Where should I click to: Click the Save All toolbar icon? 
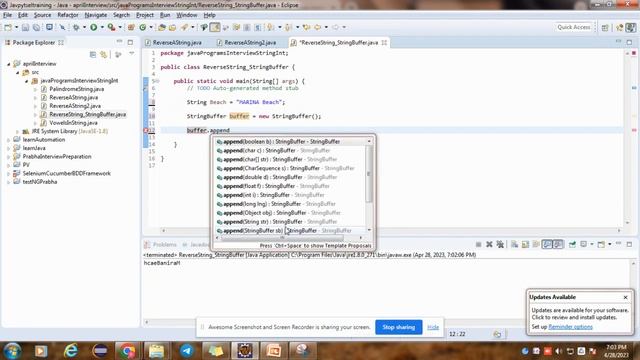tap(36, 27)
